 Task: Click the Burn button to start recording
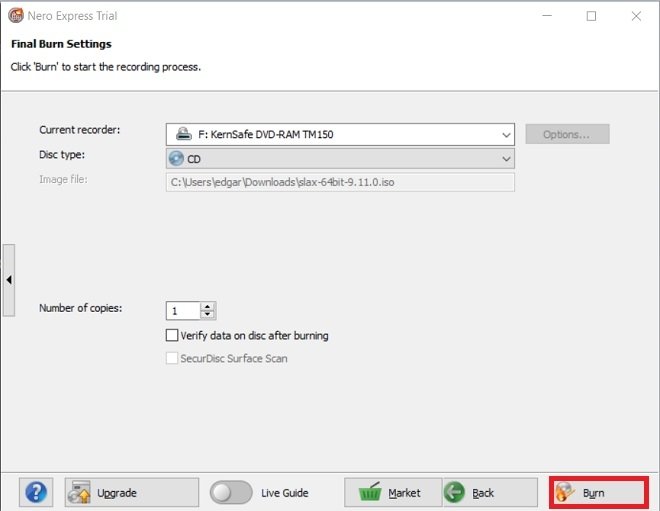tap(599, 492)
